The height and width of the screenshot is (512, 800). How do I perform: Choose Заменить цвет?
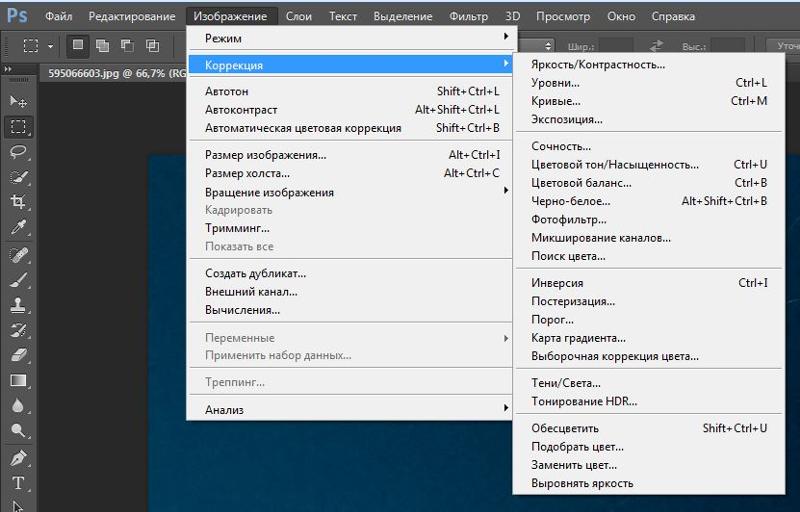pyautogui.click(x=649, y=465)
